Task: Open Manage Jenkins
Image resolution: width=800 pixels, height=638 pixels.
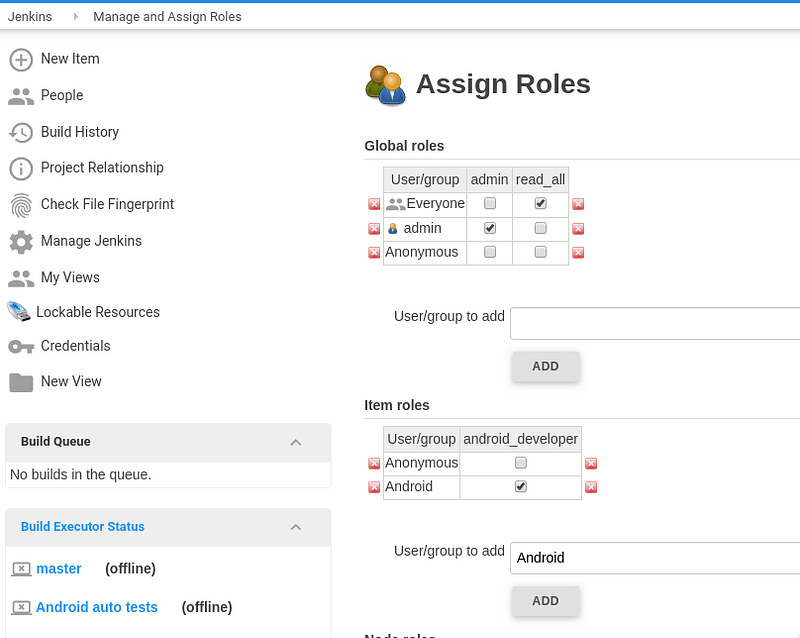Action: (x=91, y=241)
